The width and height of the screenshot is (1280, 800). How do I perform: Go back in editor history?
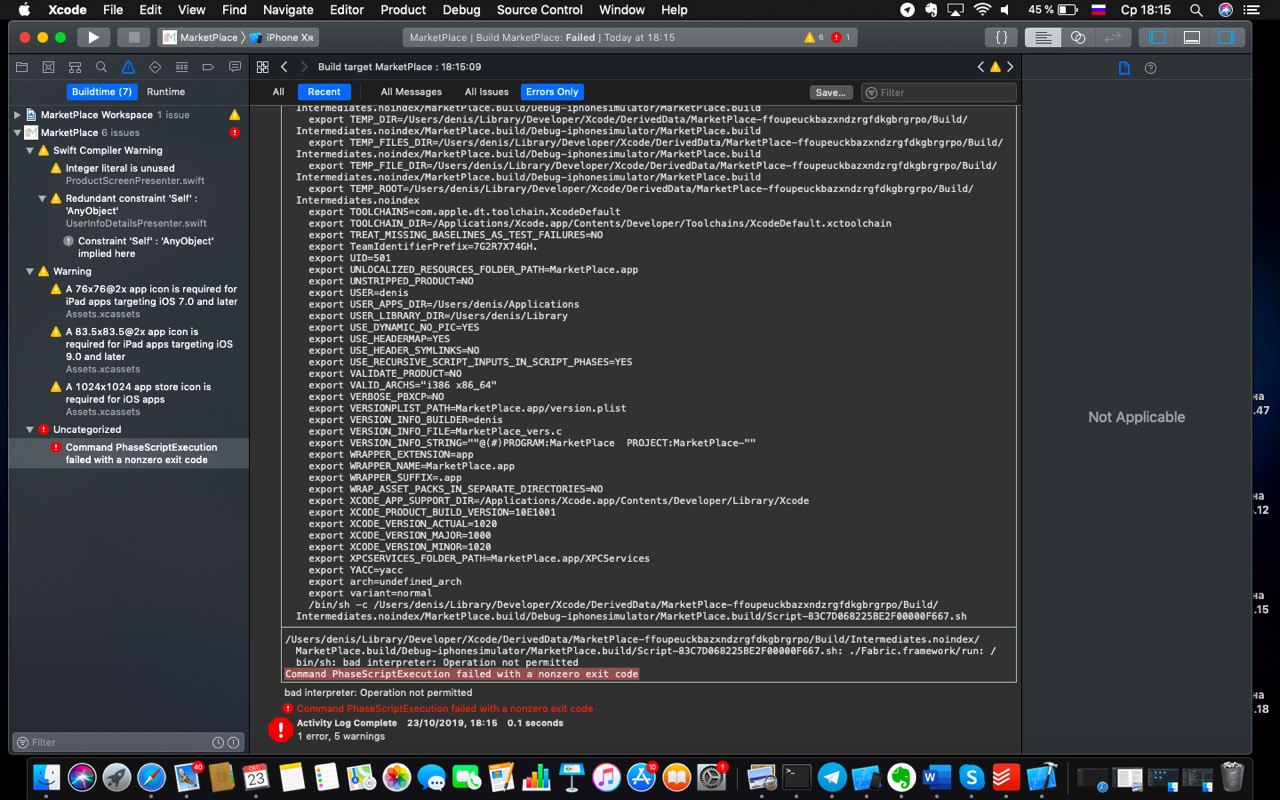(284, 67)
